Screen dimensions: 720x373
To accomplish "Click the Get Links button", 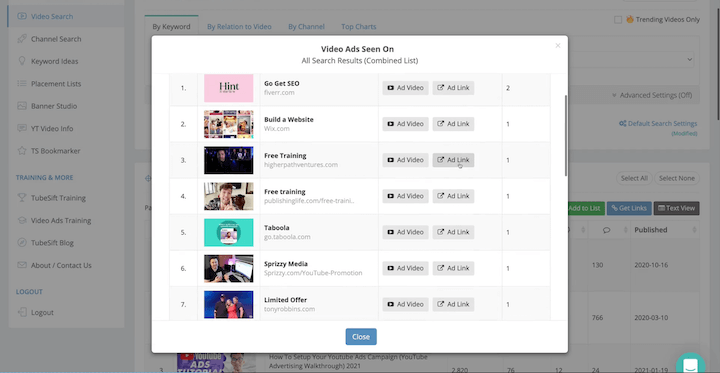I will (629, 208).
